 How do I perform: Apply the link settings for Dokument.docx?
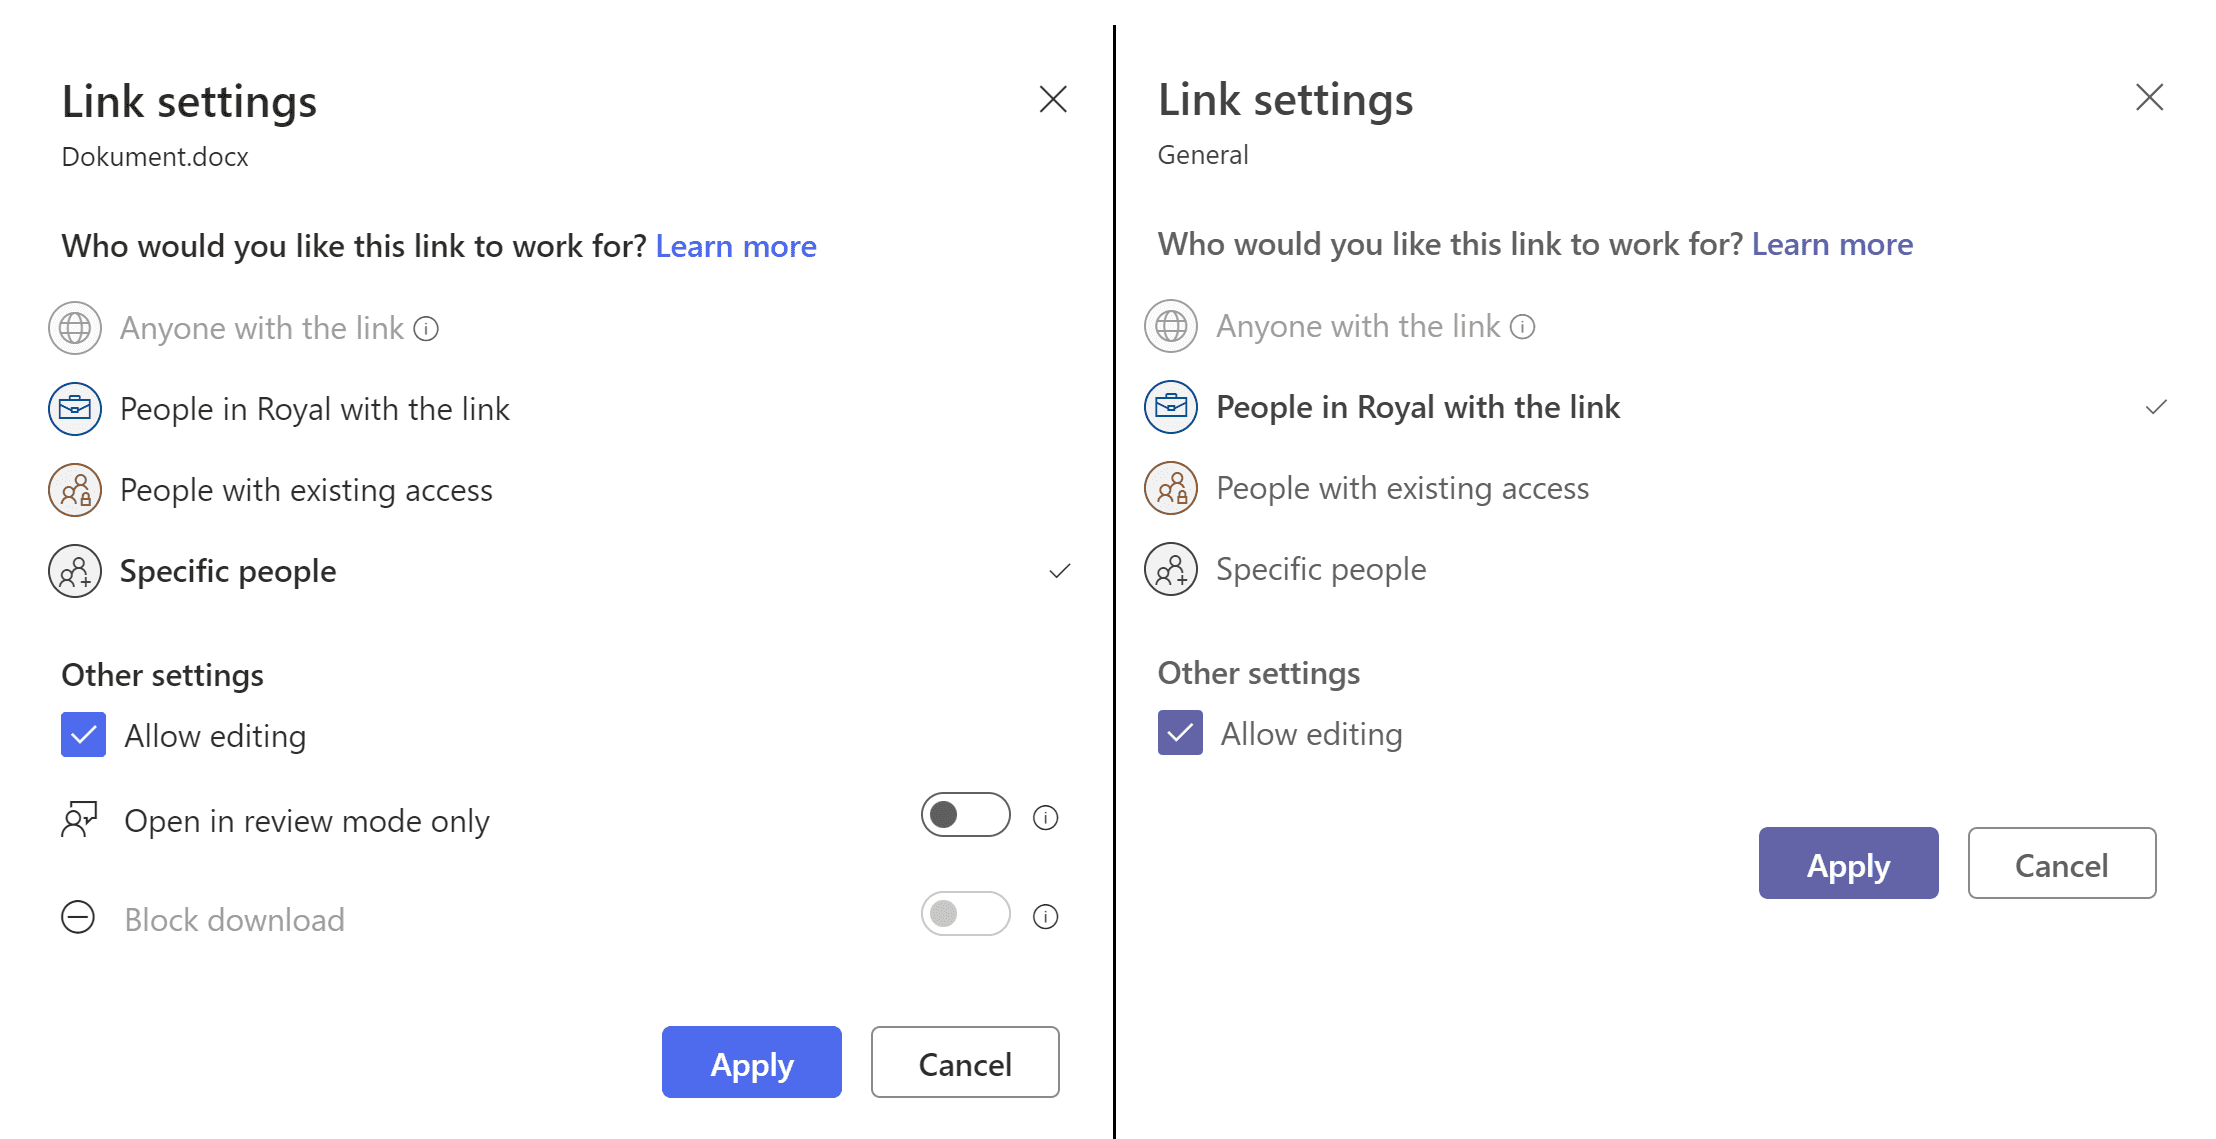[751, 1063]
